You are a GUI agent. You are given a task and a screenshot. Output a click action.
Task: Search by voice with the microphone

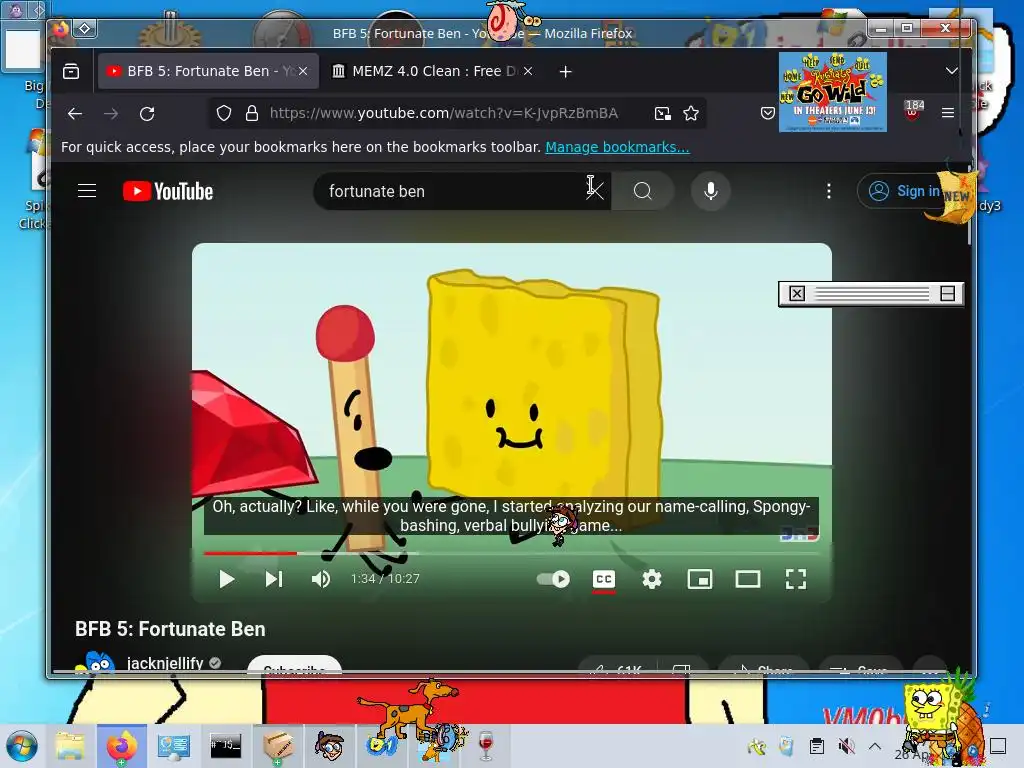711,191
